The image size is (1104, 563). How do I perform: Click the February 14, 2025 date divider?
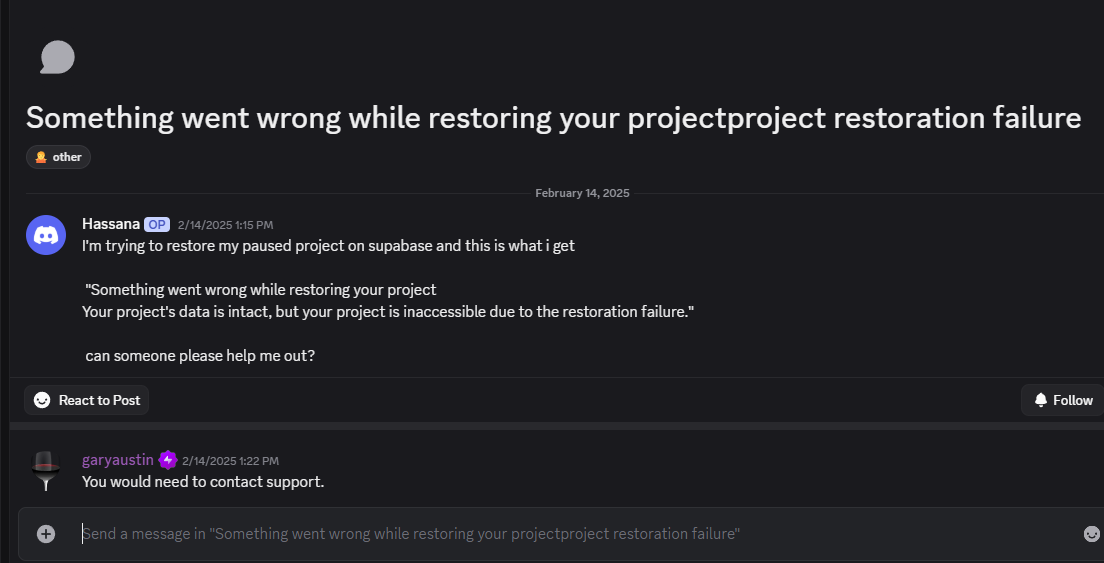coord(582,193)
